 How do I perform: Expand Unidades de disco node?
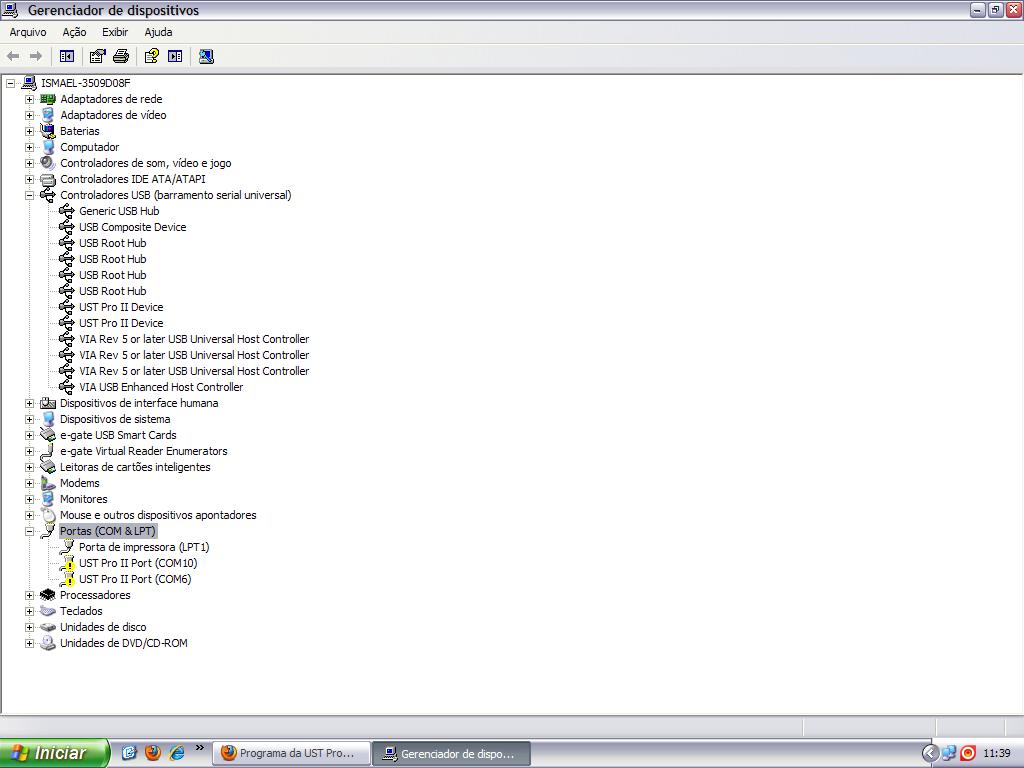29,628
